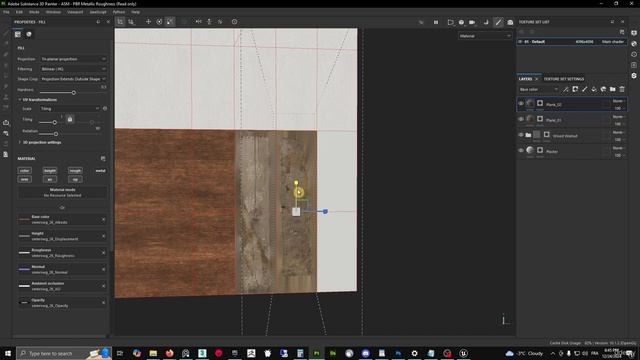This screenshot has width=640, height=360.
Task: Open the Scale Tiling dropdown
Action: (x=70, y=109)
